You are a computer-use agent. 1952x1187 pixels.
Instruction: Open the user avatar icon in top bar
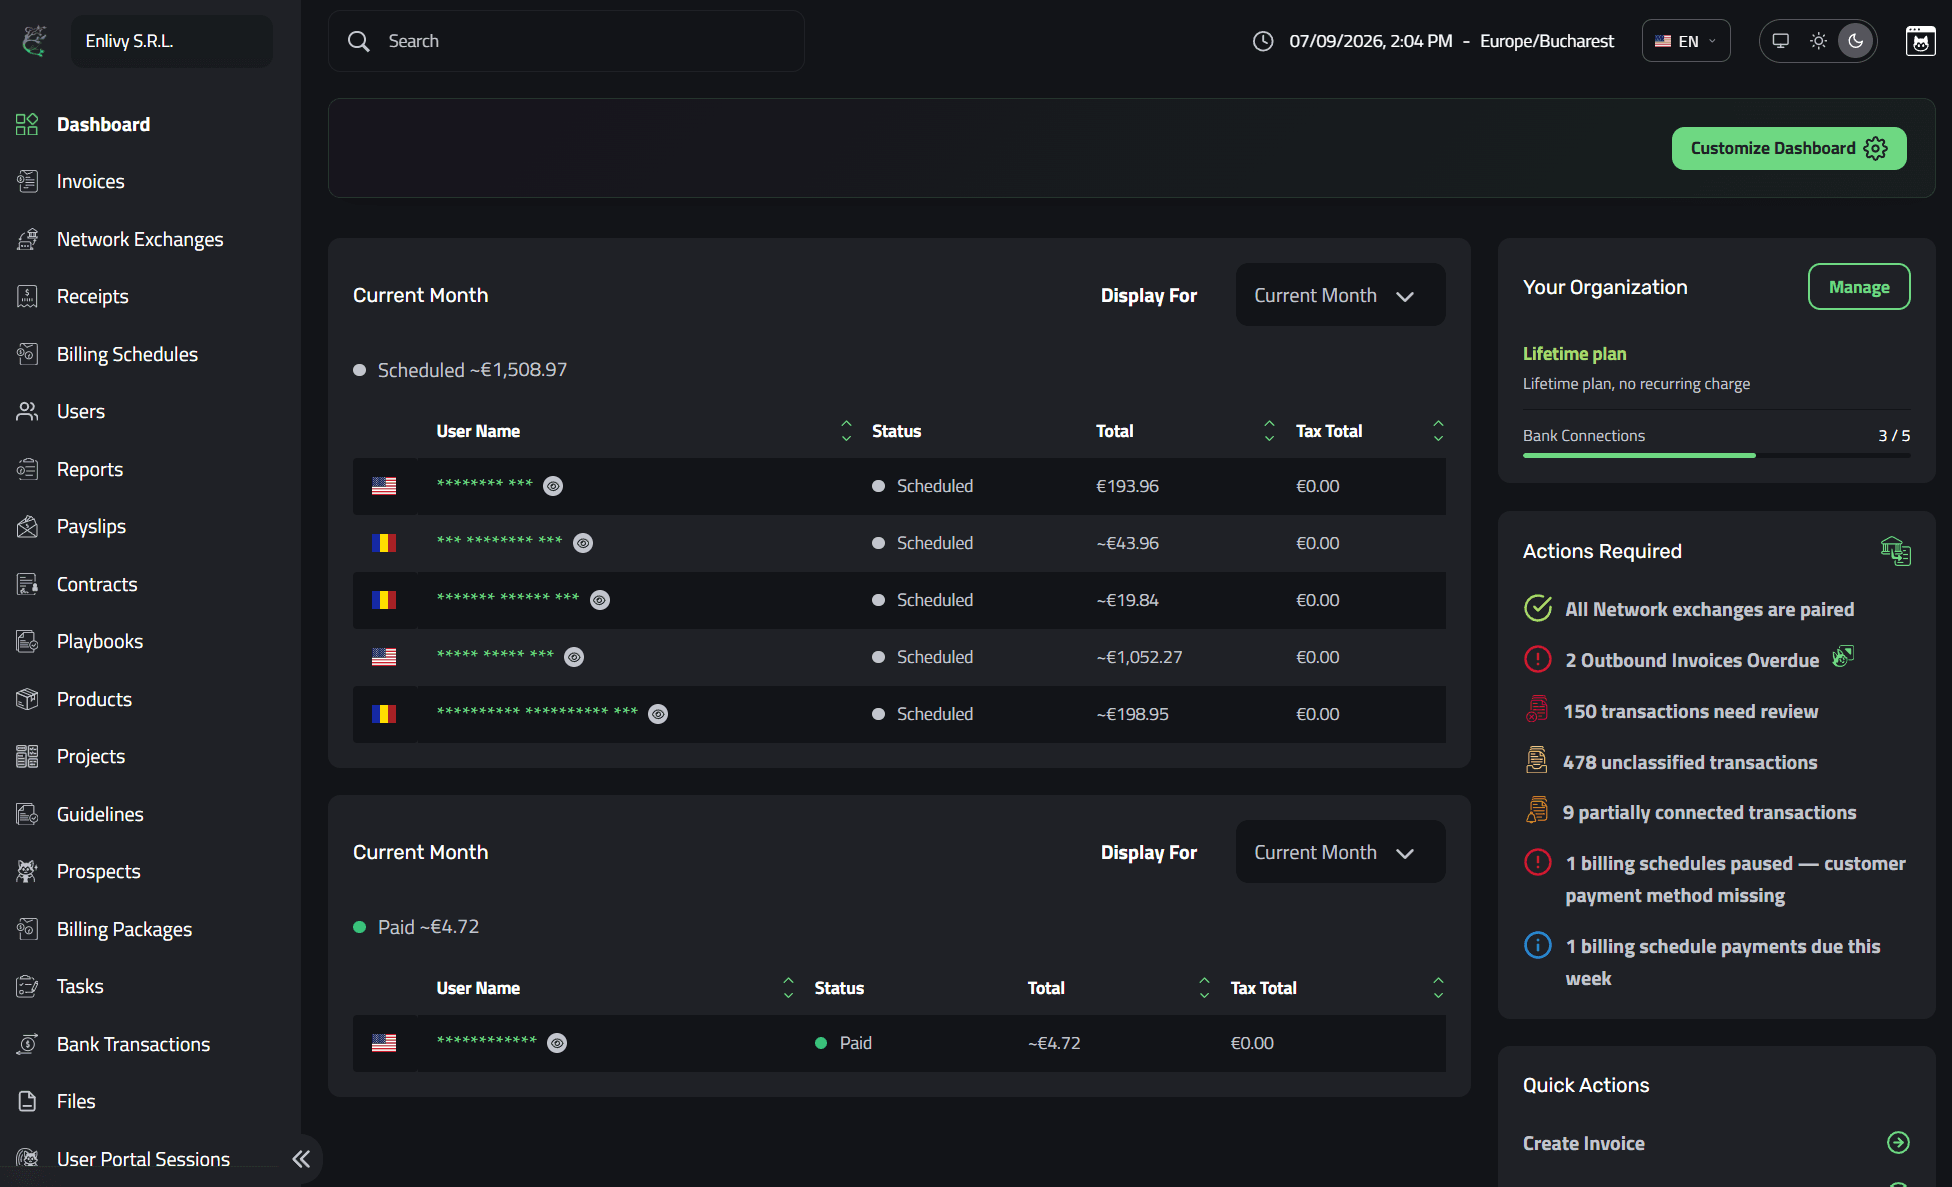(x=1920, y=41)
